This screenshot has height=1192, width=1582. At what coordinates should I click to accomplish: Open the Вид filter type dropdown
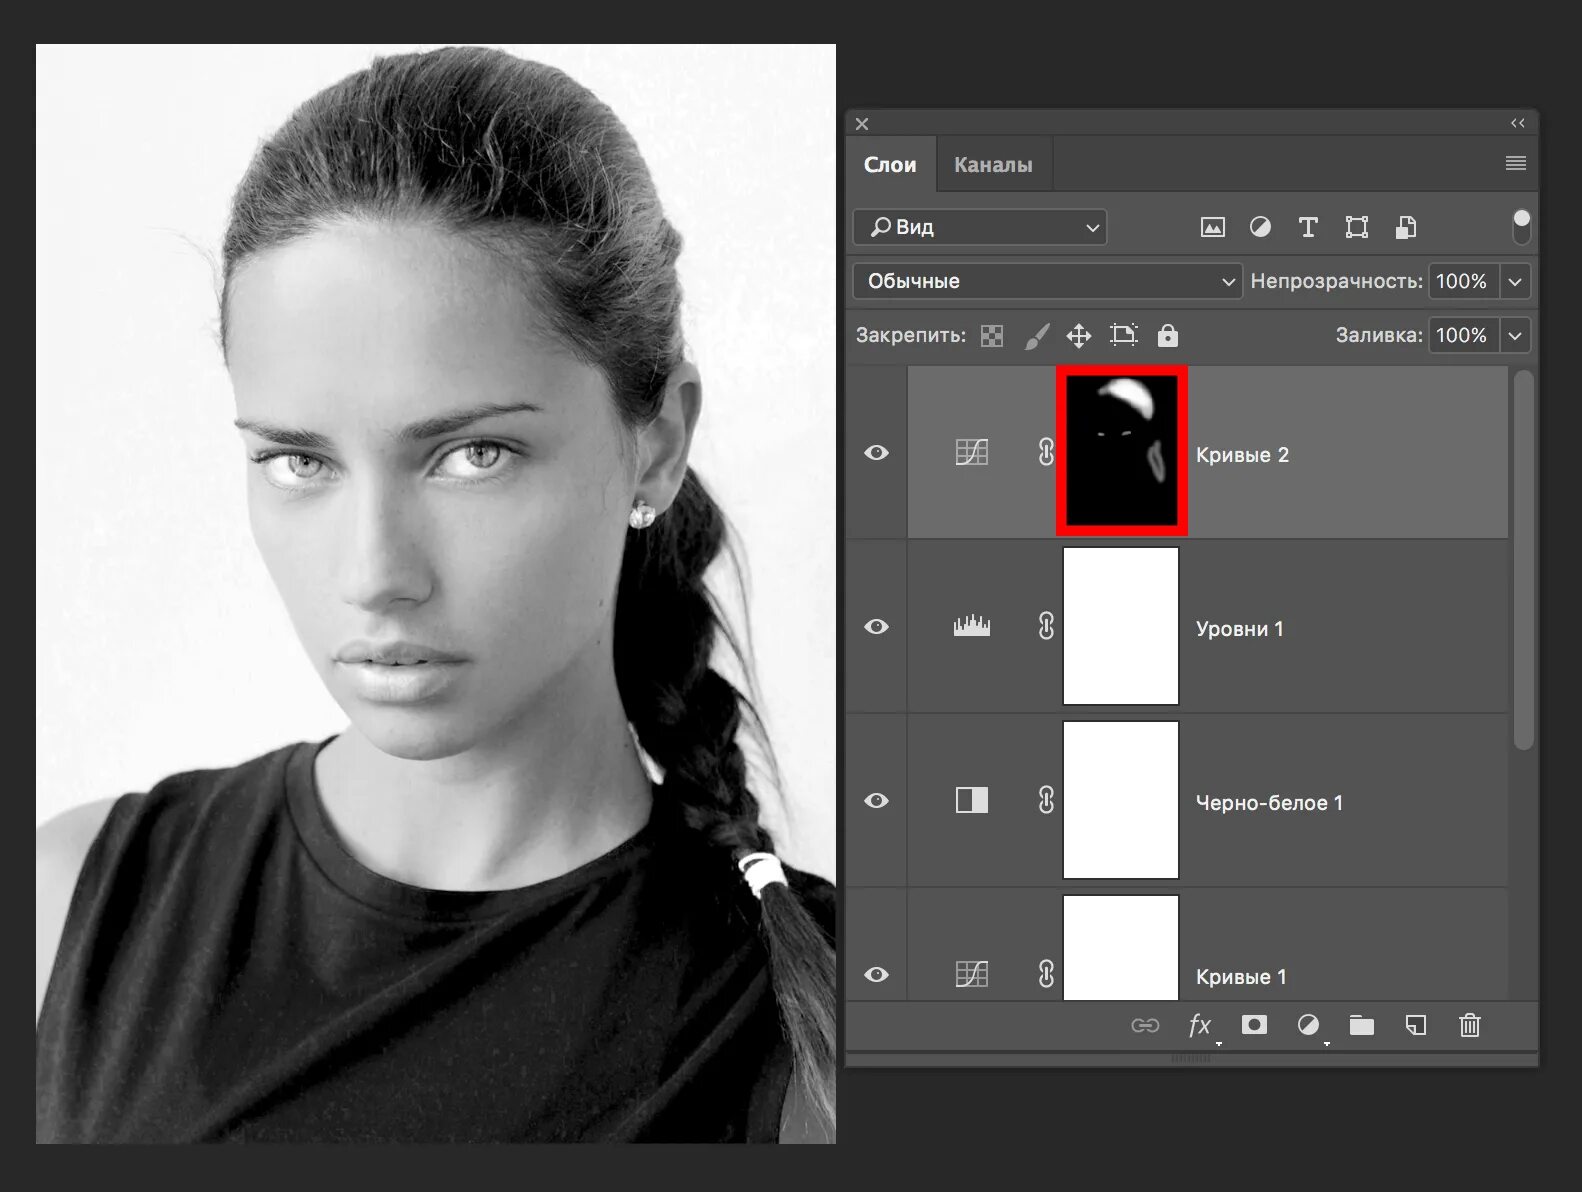click(980, 227)
